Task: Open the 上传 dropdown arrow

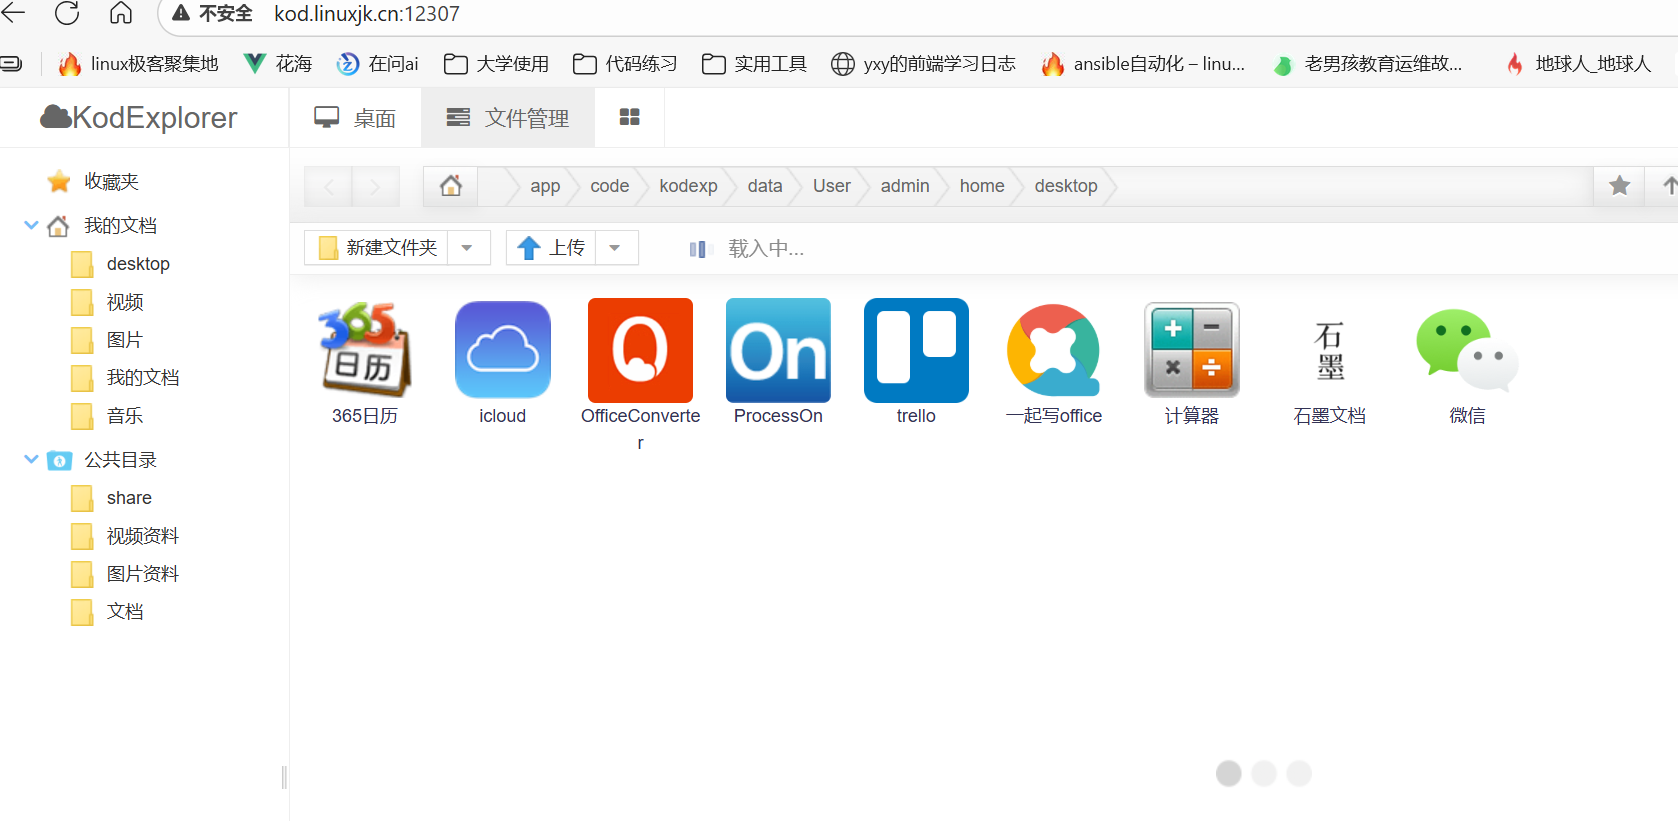Action: click(615, 248)
